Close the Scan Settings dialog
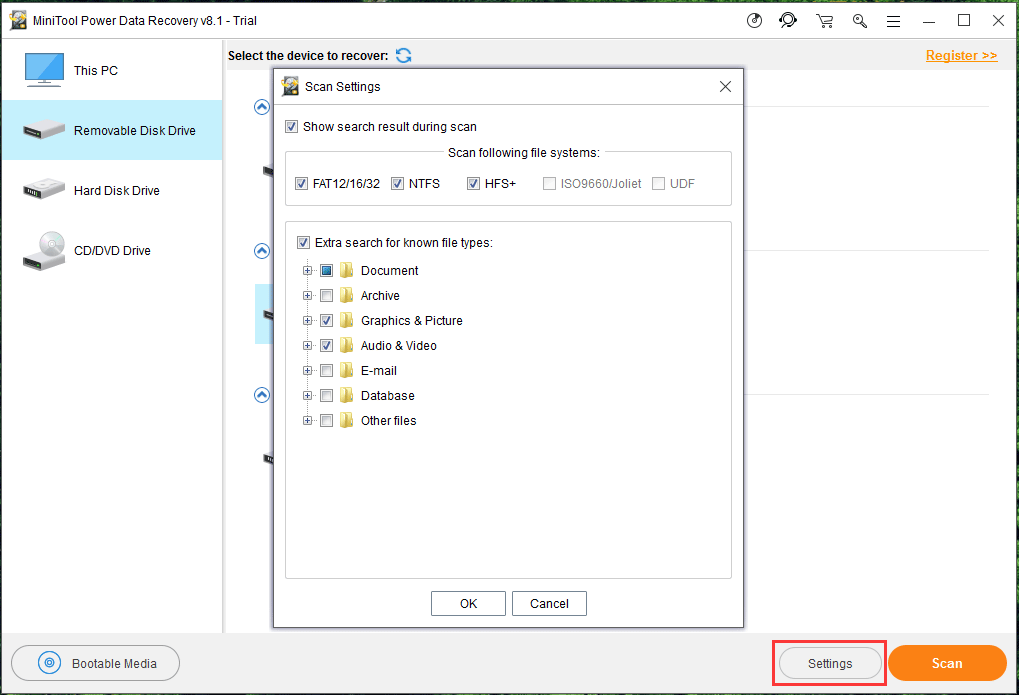The image size is (1019, 695). click(726, 87)
